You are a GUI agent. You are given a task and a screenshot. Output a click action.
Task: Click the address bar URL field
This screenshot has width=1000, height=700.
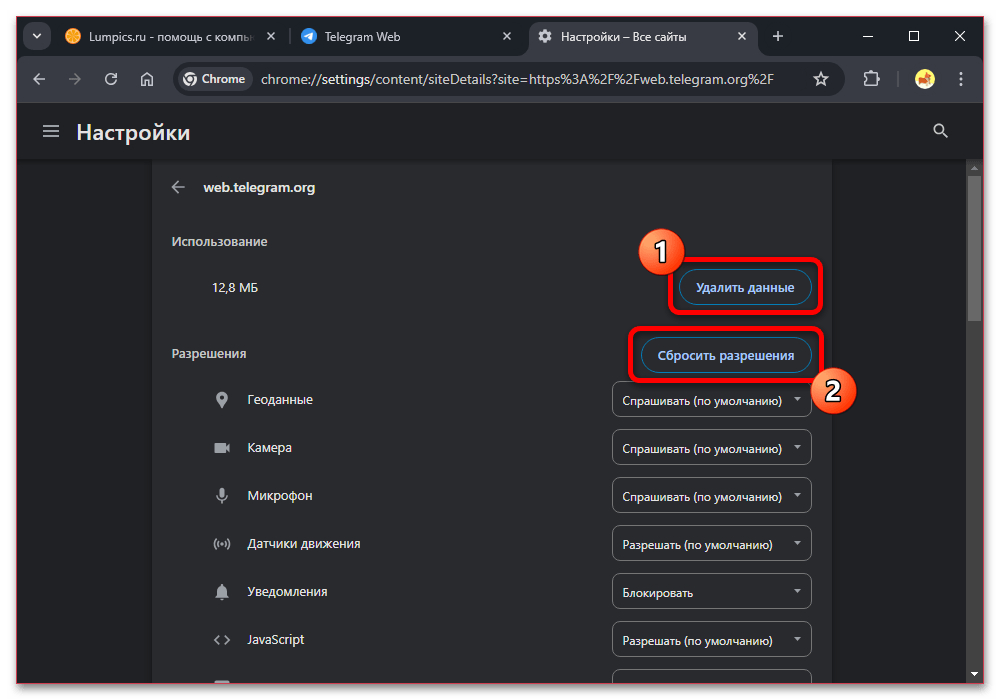tap(517, 79)
